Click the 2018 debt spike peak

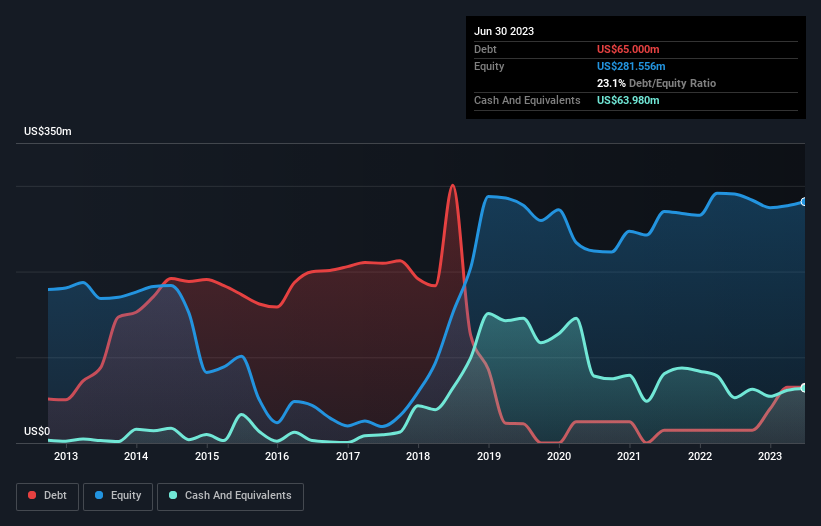click(452, 185)
